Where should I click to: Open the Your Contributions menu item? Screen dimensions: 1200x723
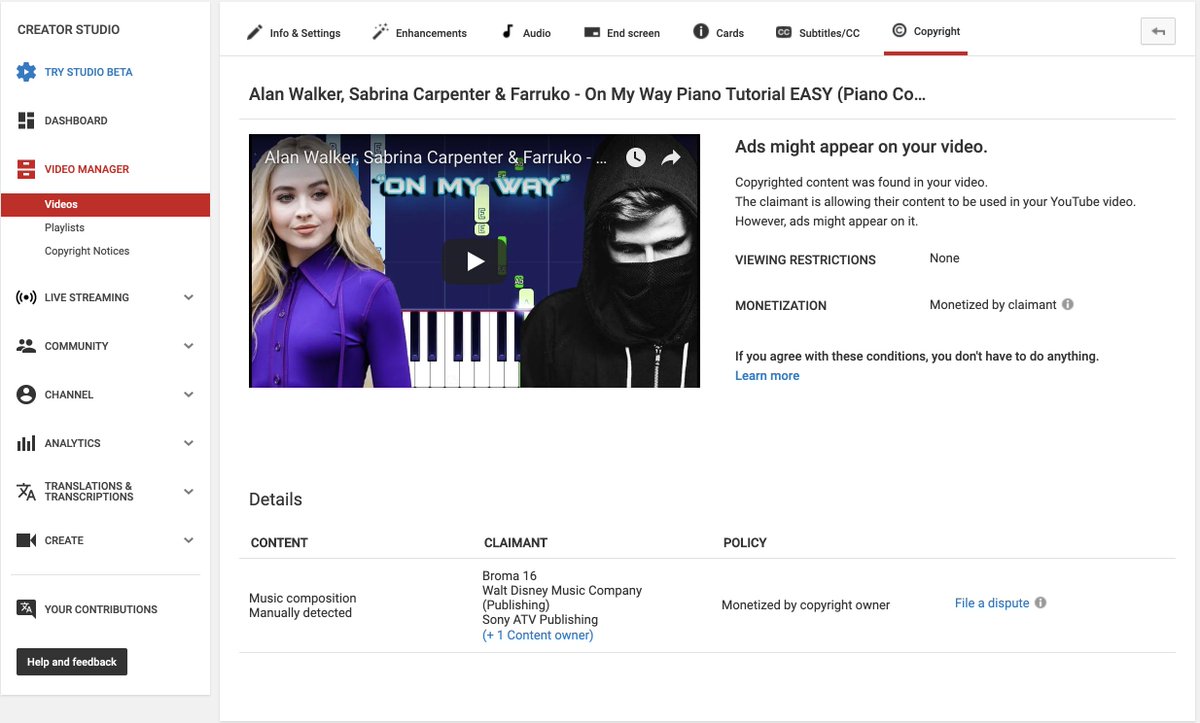click(101, 609)
